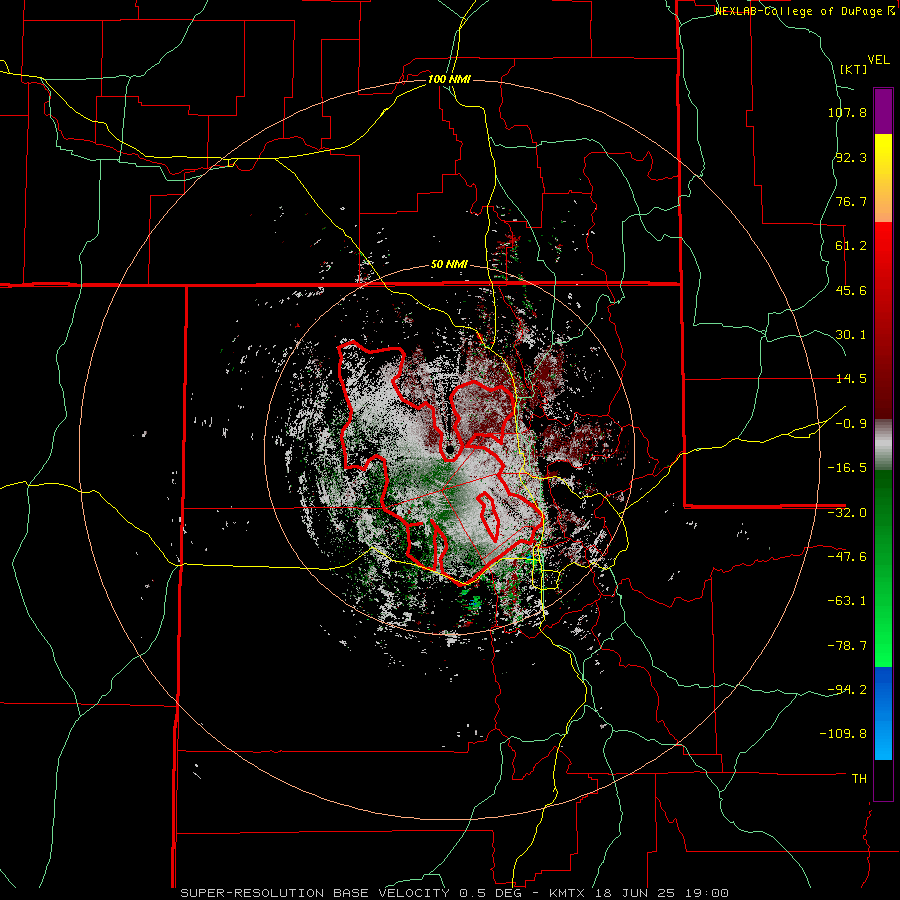Viewport: 900px width, 900px height.
Task: Click the small blue velocity echo south of radar
Action: [x=475, y=602]
